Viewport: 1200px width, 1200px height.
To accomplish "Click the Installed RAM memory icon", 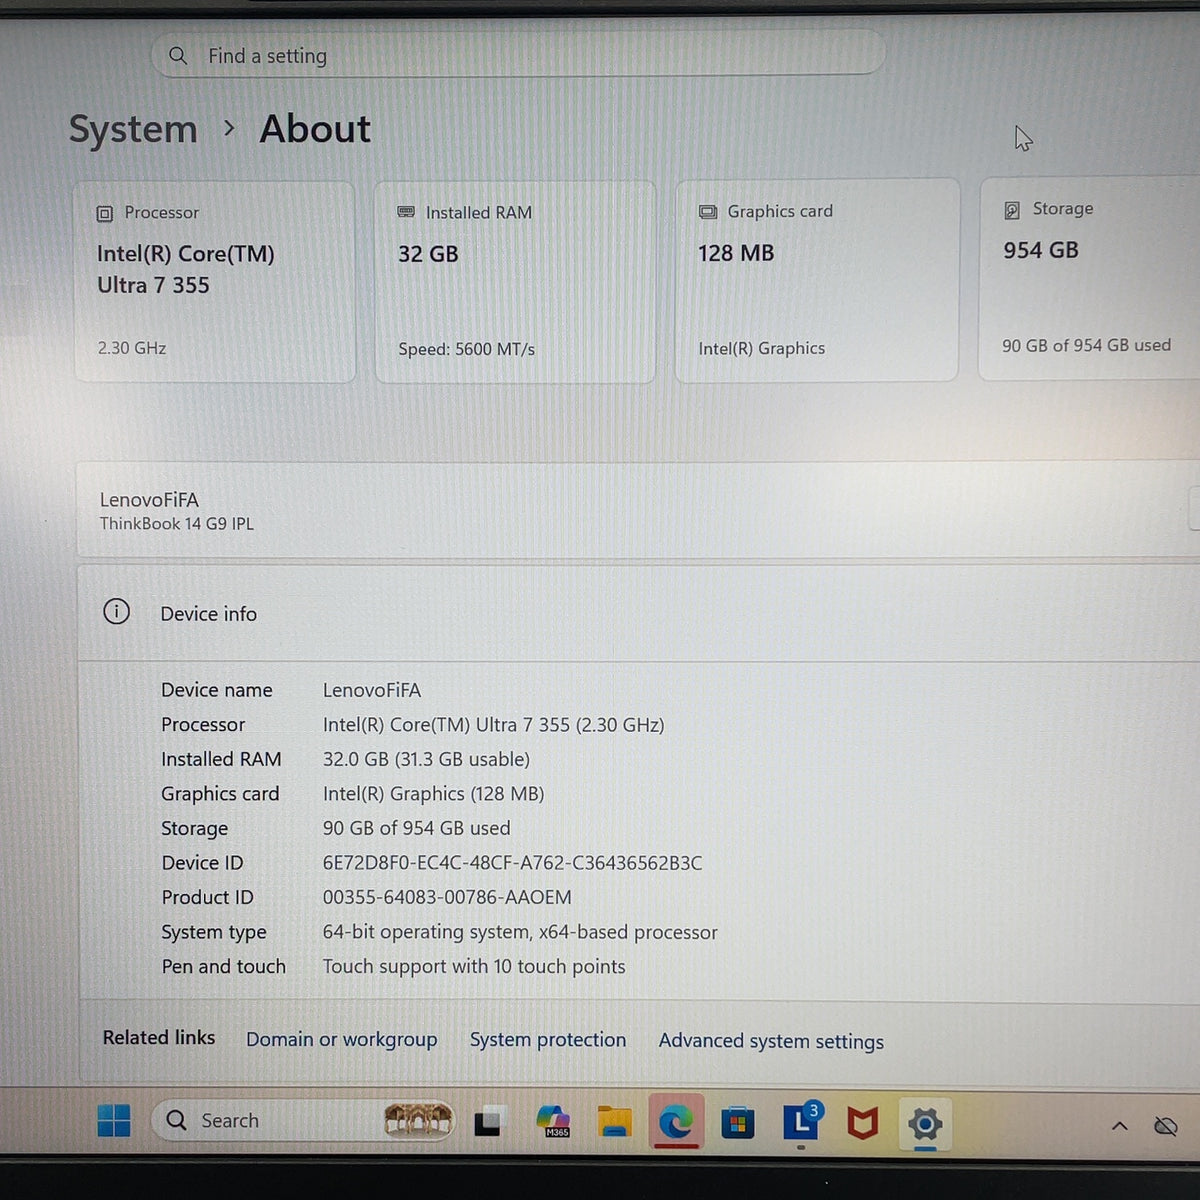I will 406,212.
